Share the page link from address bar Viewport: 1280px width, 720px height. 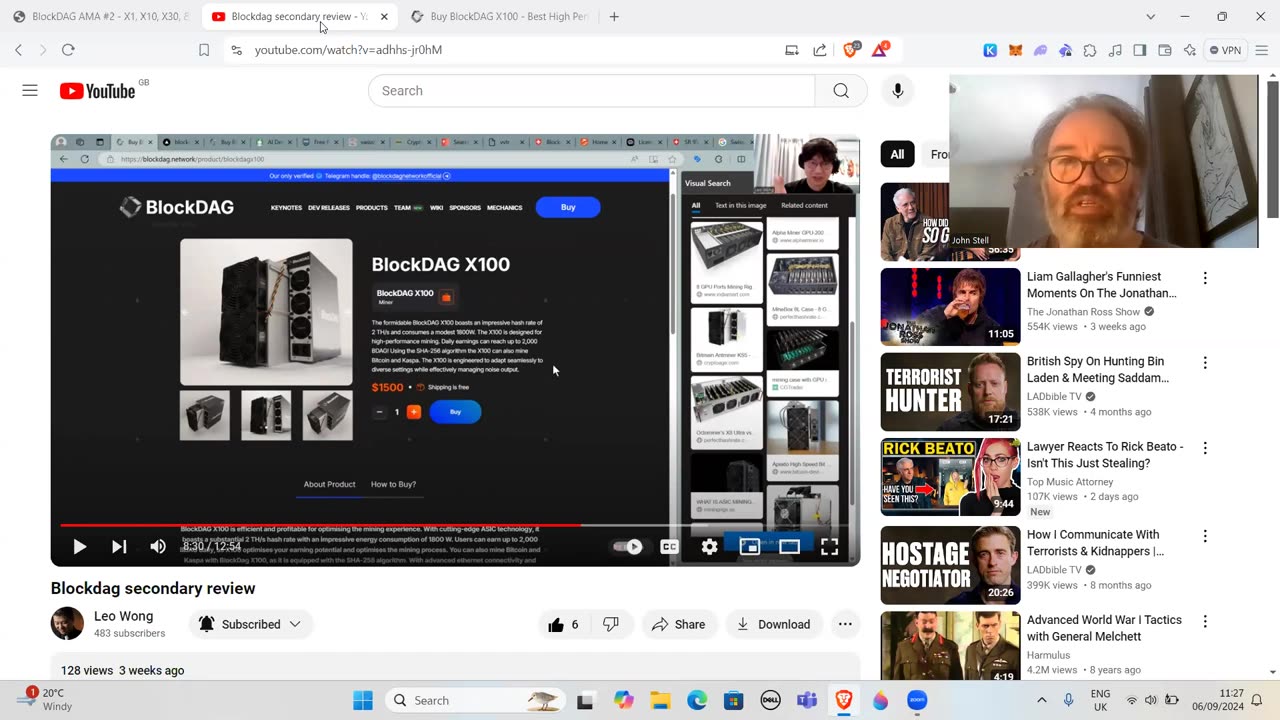pyautogui.click(x=820, y=50)
